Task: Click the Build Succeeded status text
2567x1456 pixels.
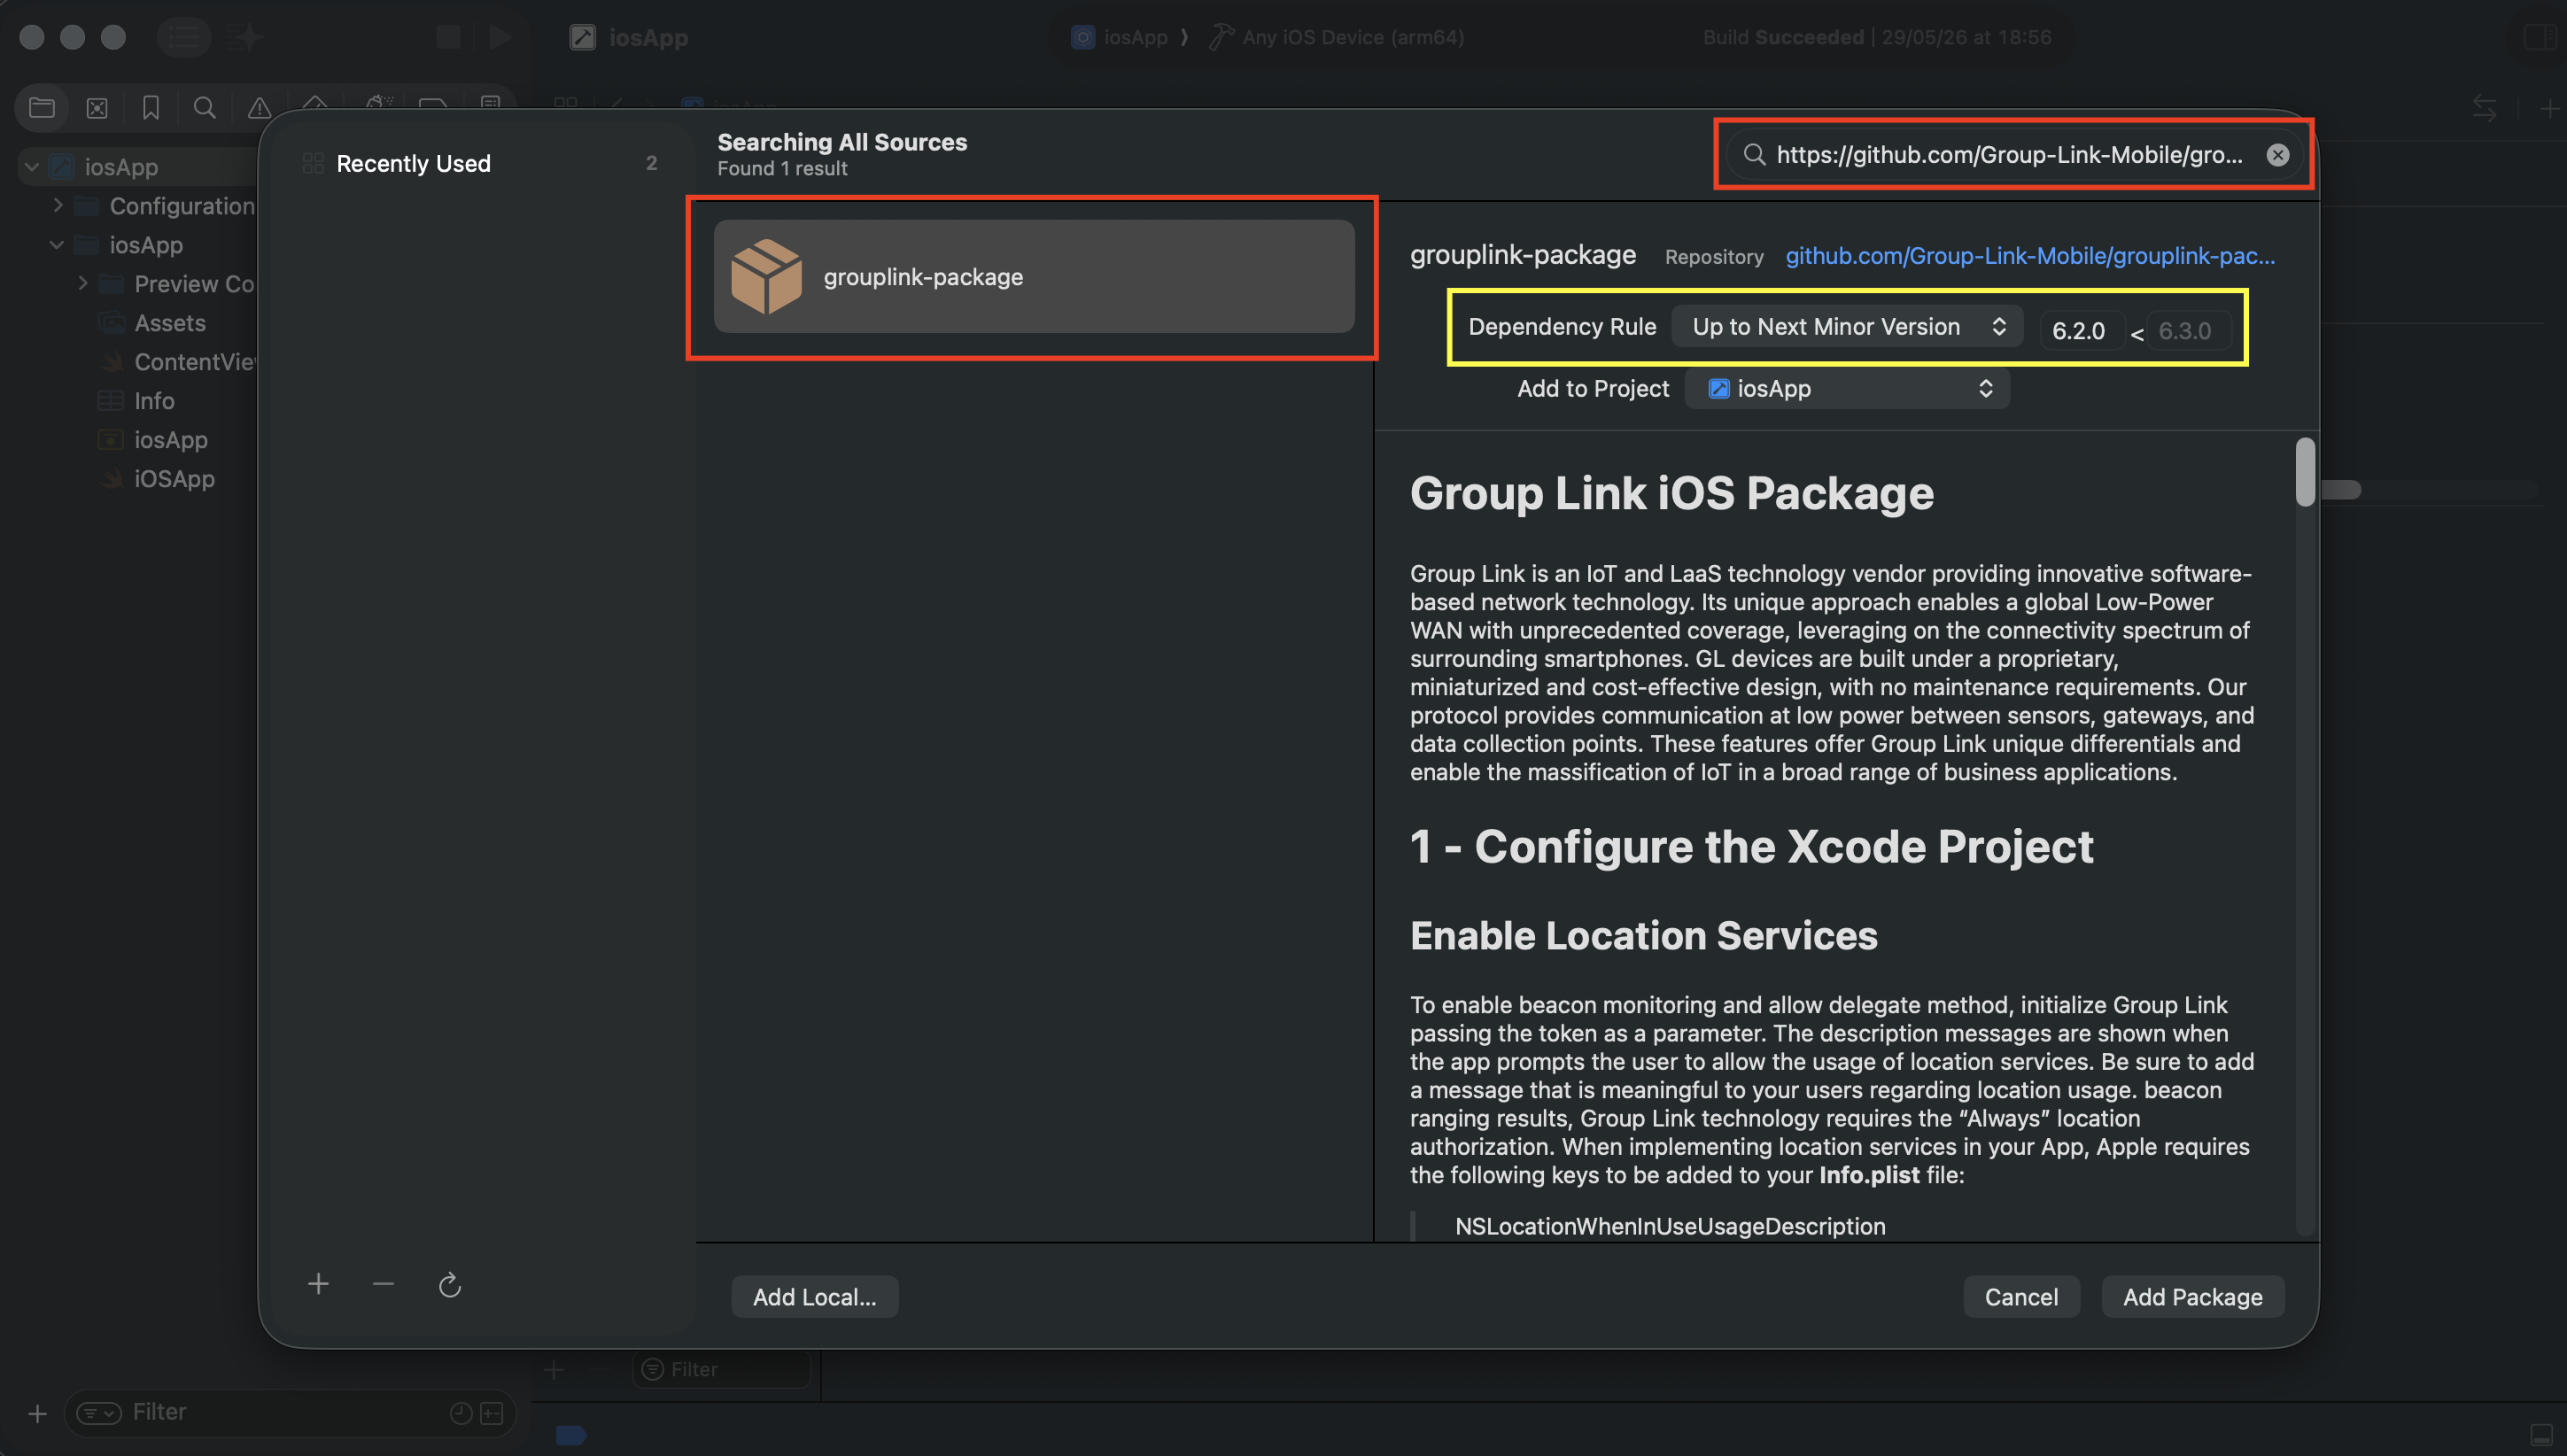Action: click(1783, 37)
